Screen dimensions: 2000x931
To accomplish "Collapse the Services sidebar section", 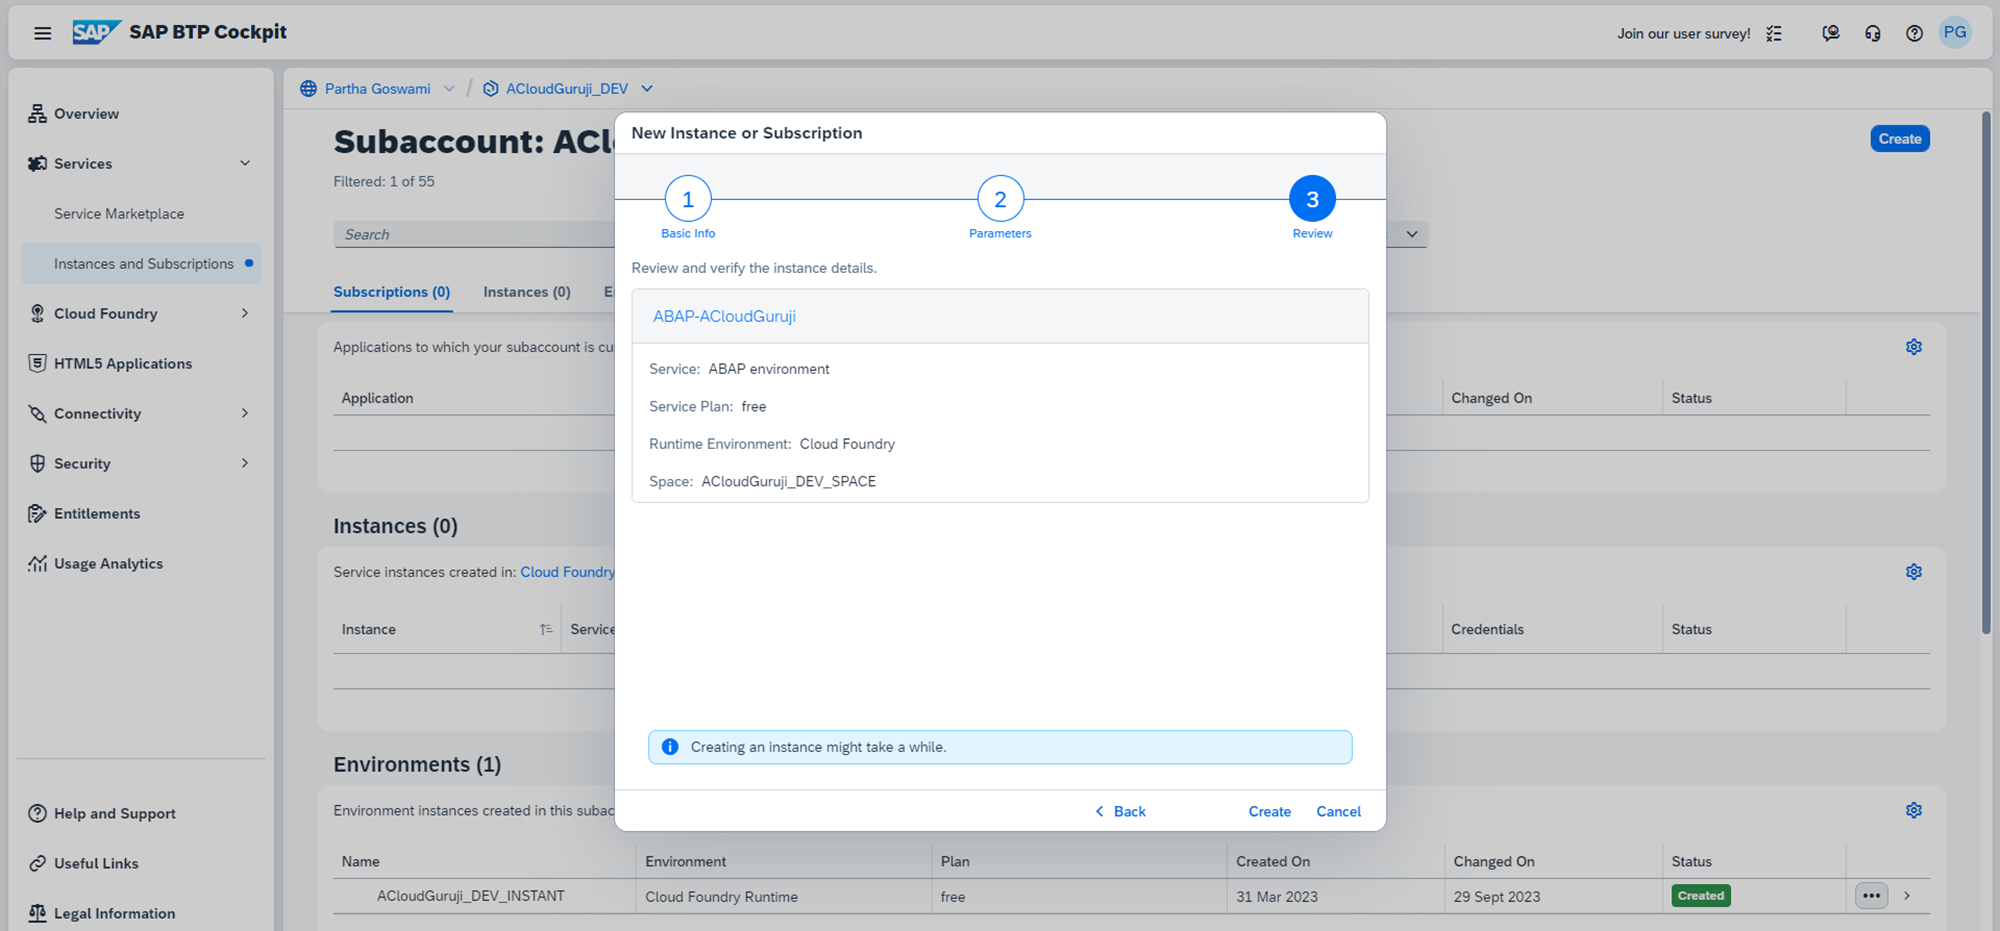I will tap(244, 163).
